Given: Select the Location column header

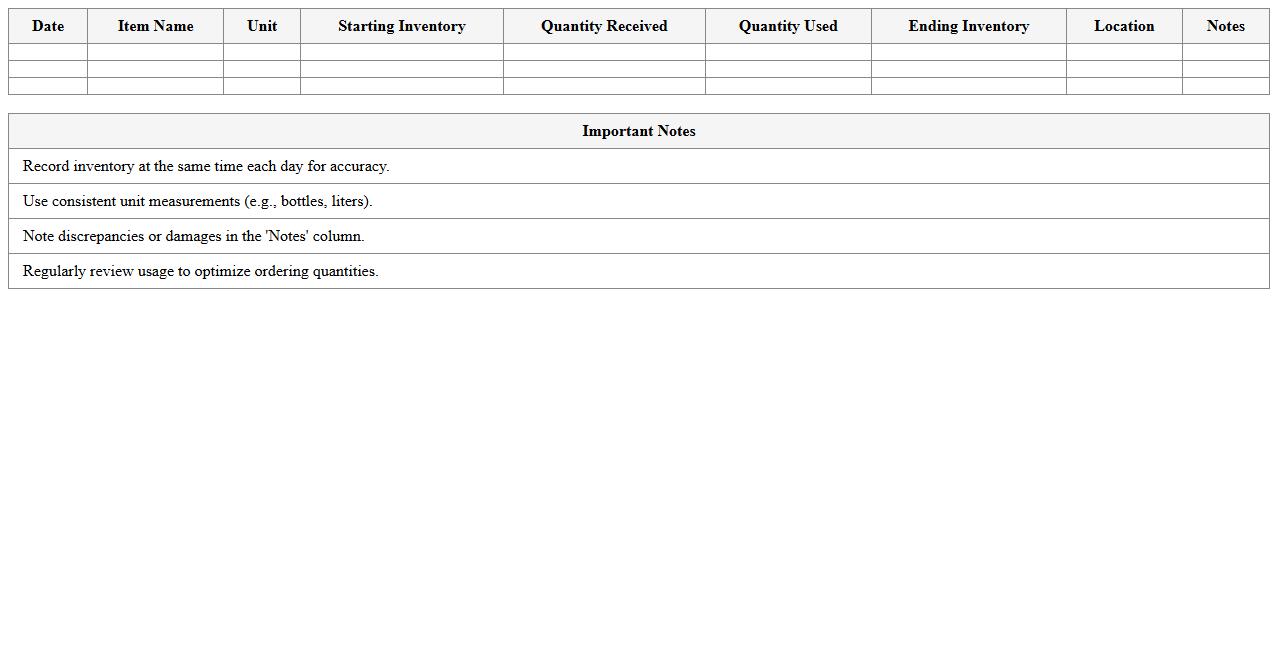Looking at the screenshot, I should click(1124, 26).
